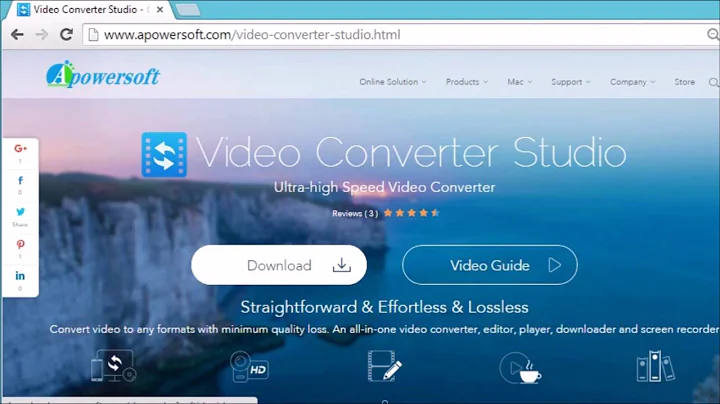Click the HD camcorder feature icon

(249, 366)
